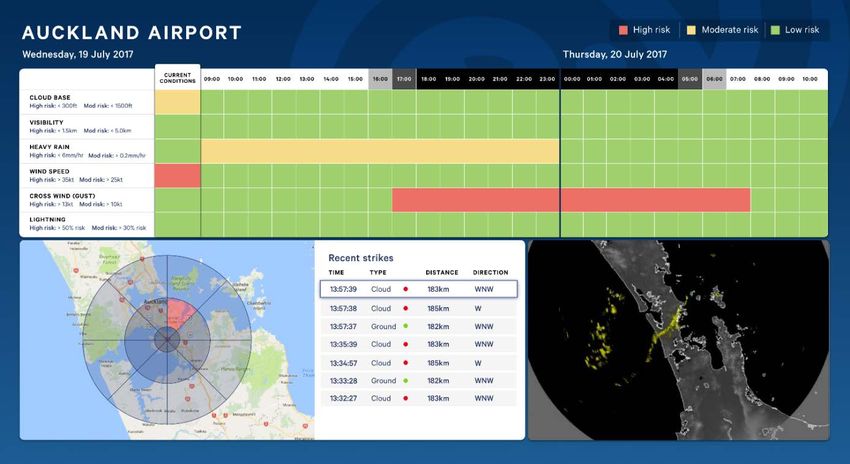Select the 13:57:37 Ground strike row
This screenshot has width=850, height=464.
click(418, 326)
